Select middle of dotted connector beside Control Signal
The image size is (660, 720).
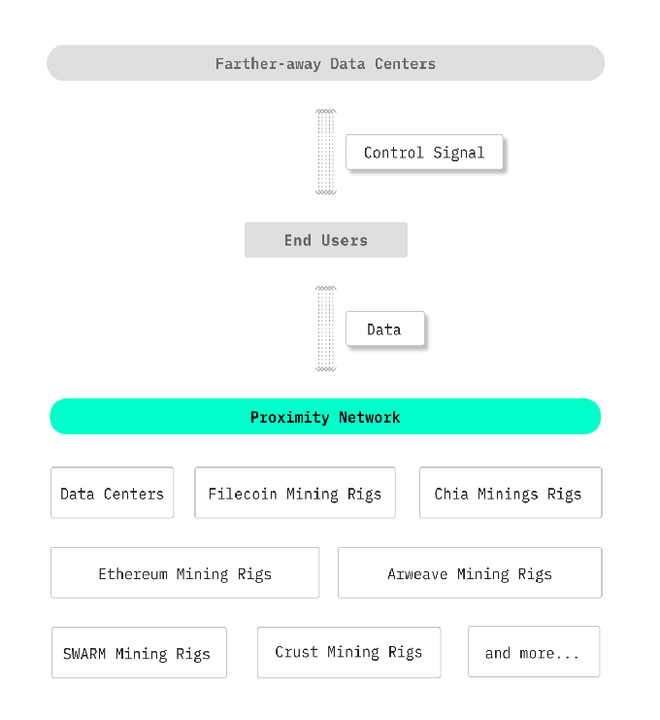(326, 152)
